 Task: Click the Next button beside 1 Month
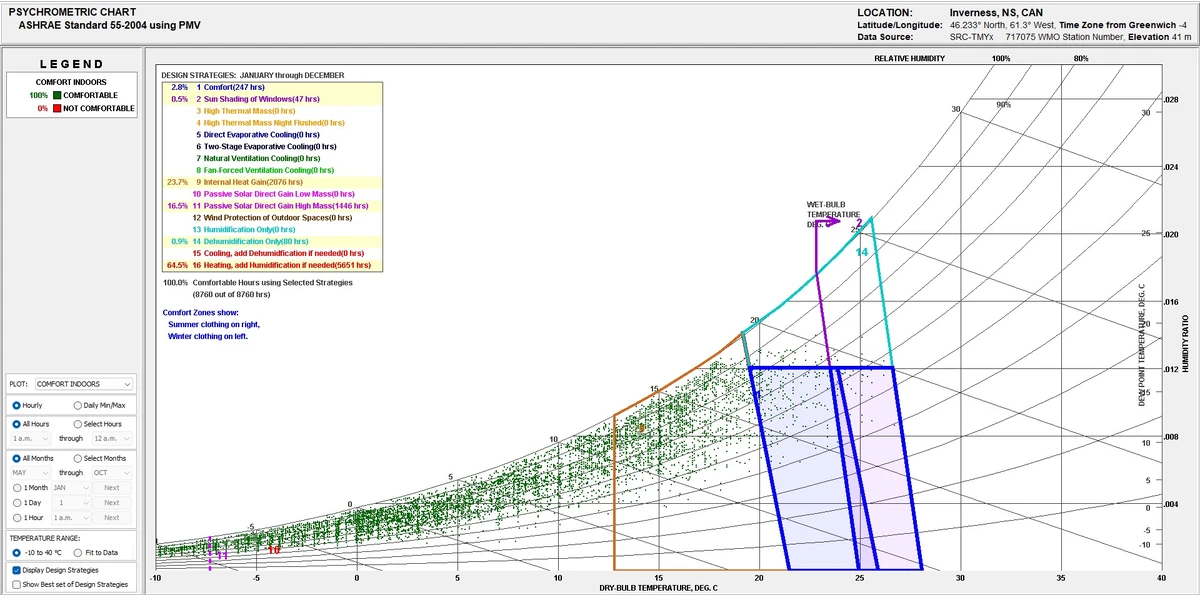(111, 487)
